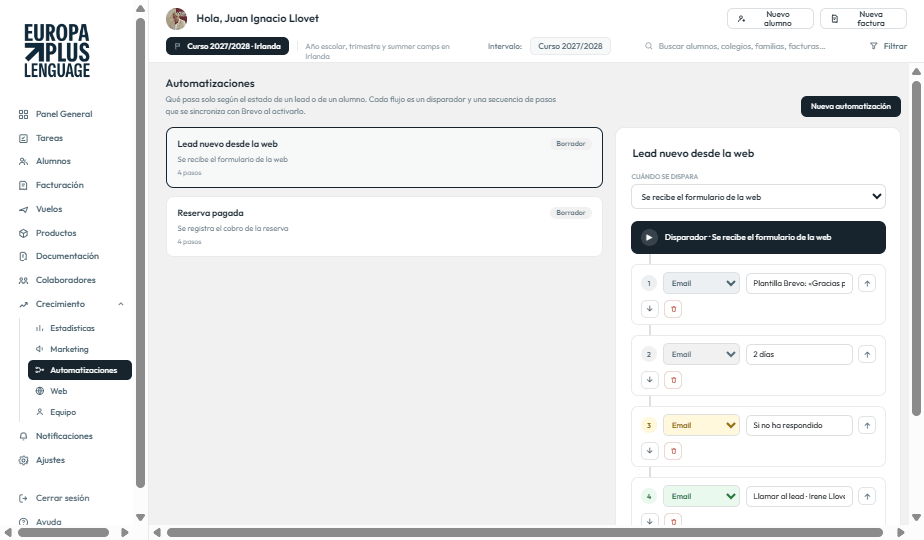
Task: Edit step 1 Plantilla Brevo field
Action: point(799,284)
